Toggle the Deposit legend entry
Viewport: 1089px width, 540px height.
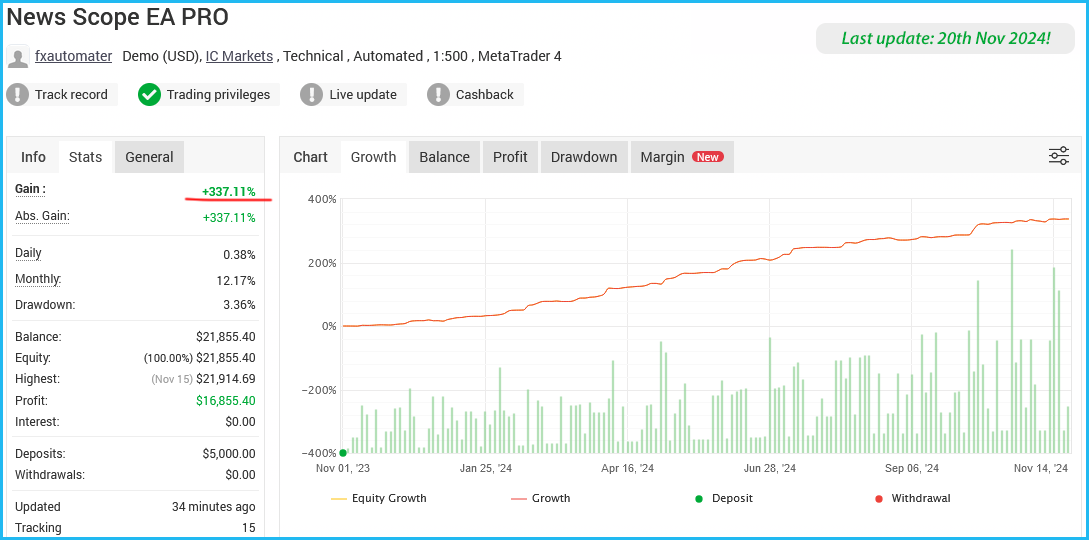723,498
